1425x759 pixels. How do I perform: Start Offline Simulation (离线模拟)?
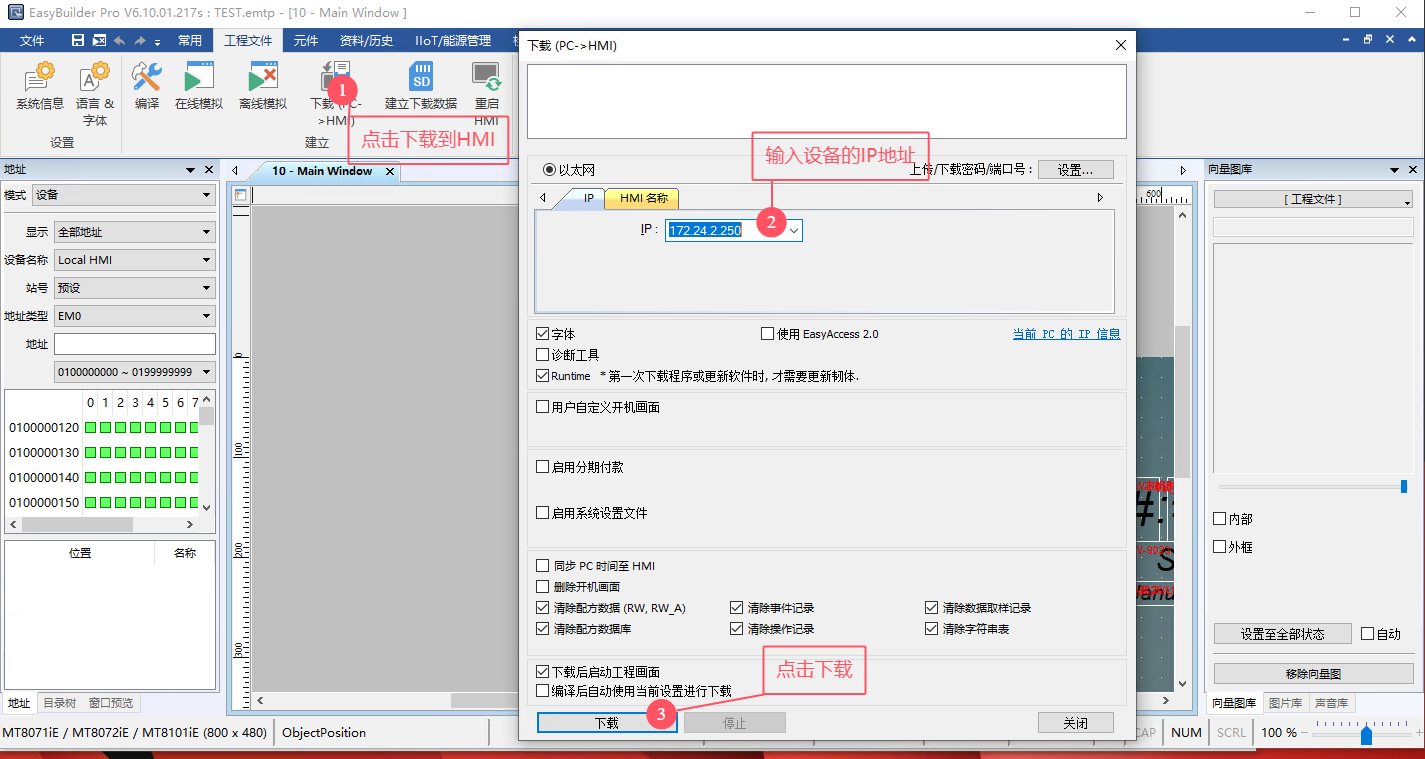pos(263,86)
